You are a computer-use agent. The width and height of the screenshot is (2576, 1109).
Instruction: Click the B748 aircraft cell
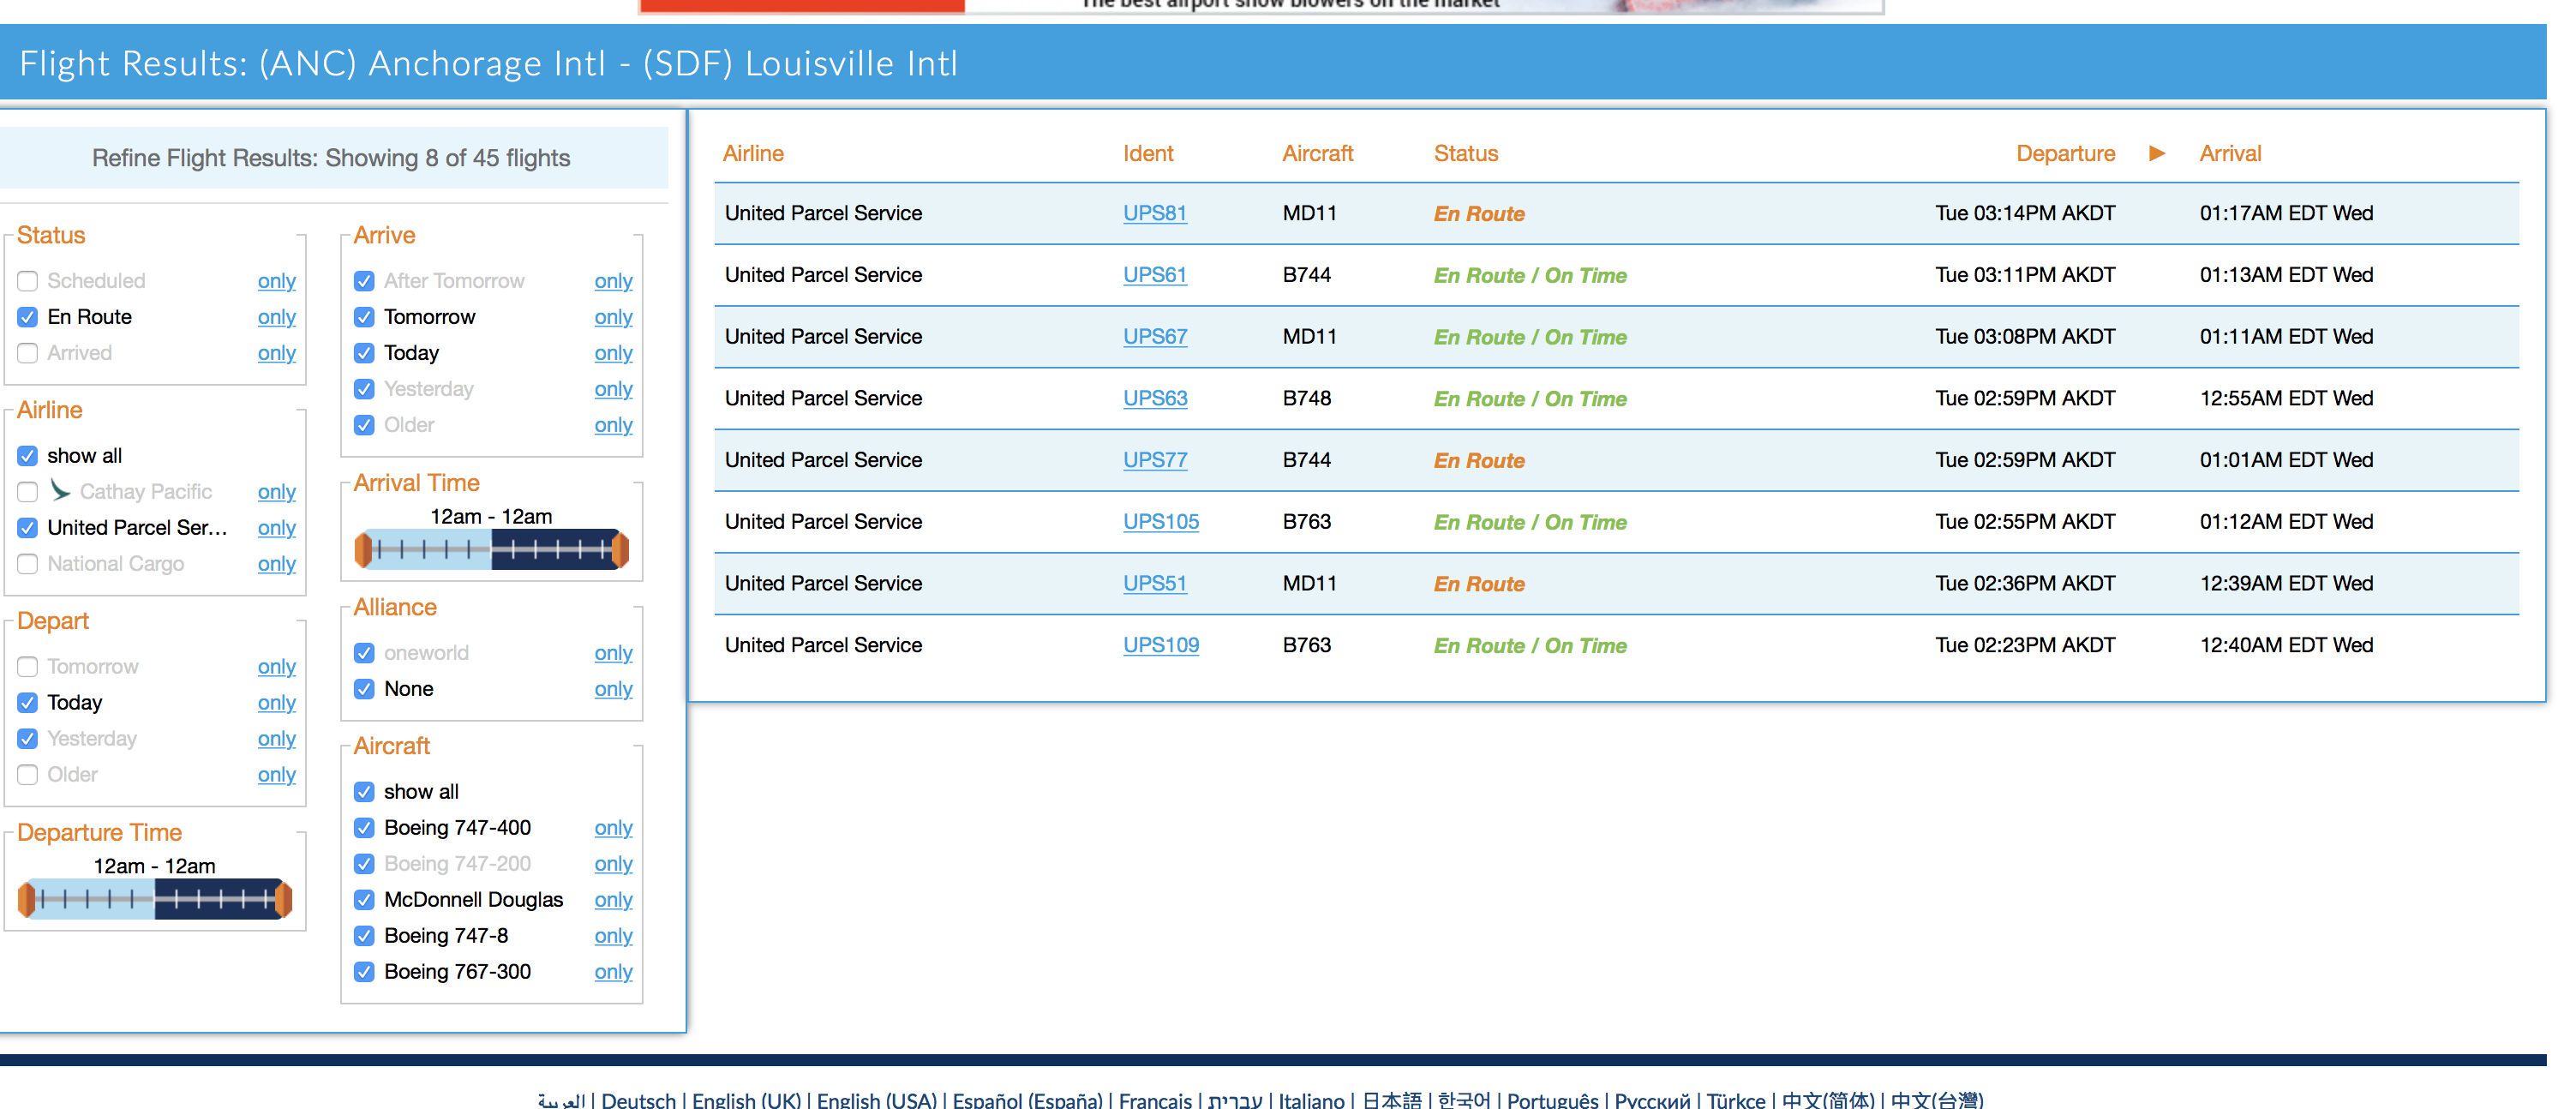(x=1307, y=398)
